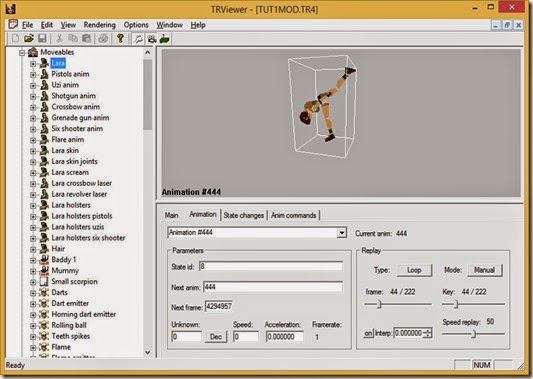
Task: Click the yellow question mark Help icon
Action: (x=120, y=38)
